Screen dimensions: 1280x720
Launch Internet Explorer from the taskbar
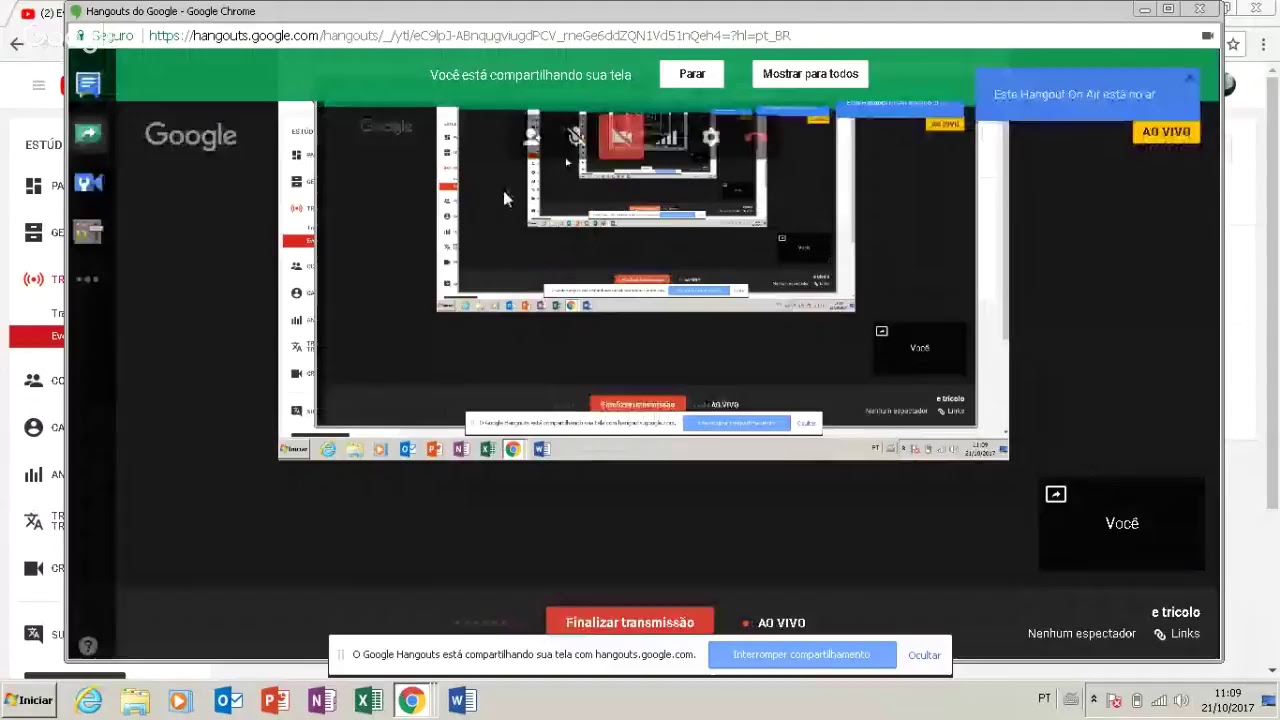[89, 700]
